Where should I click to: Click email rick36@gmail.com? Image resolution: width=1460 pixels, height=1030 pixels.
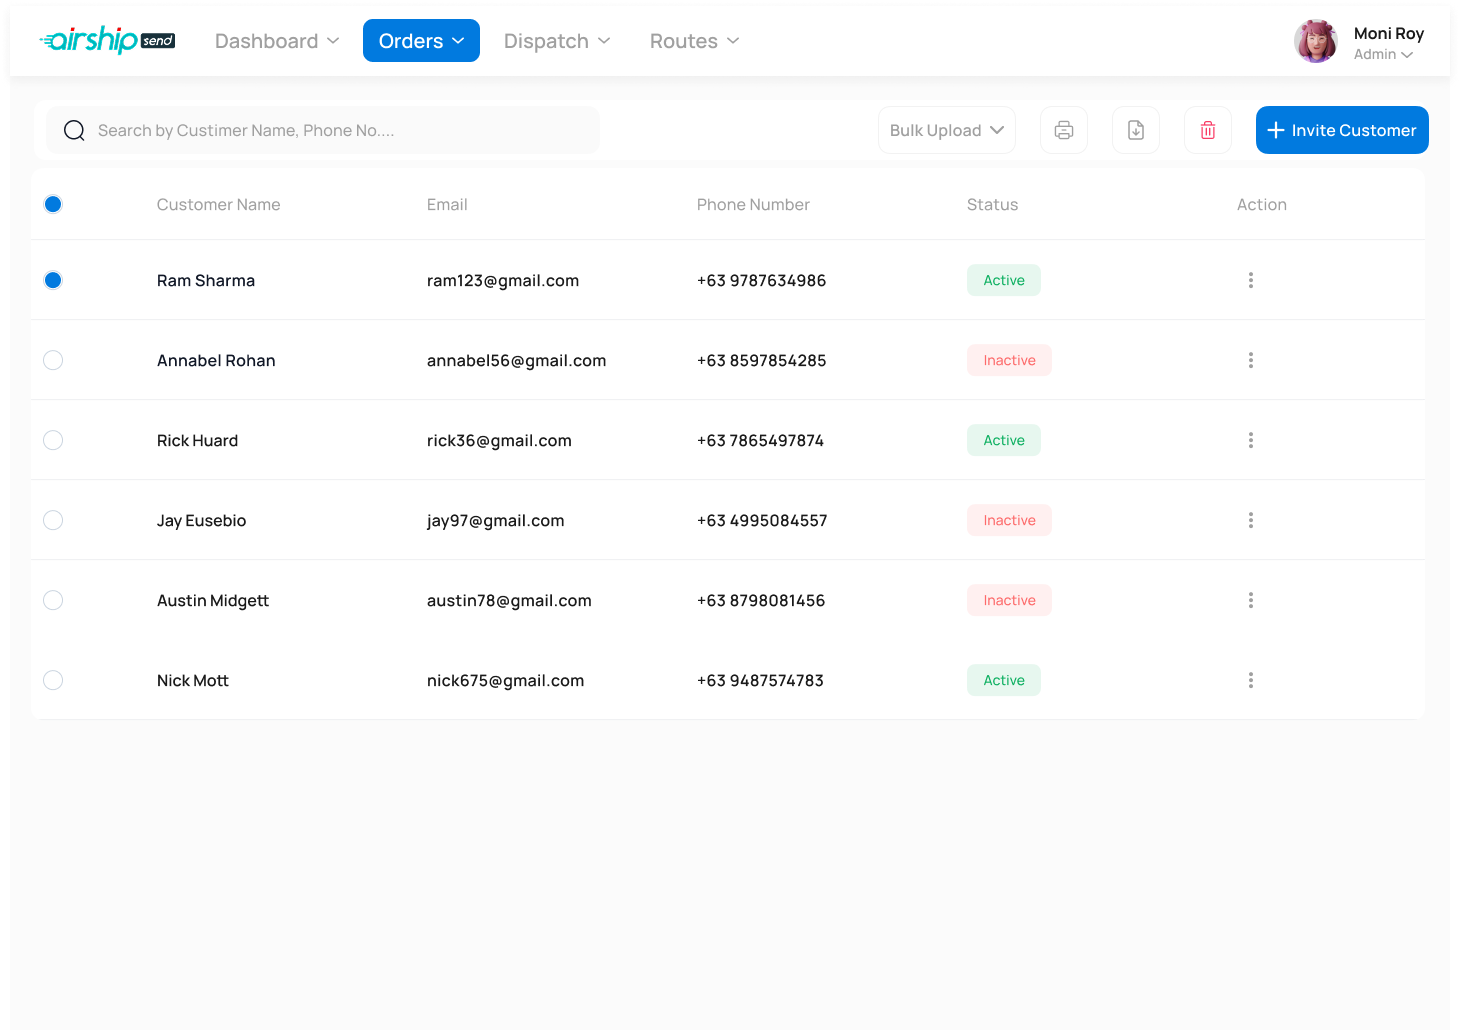click(499, 440)
